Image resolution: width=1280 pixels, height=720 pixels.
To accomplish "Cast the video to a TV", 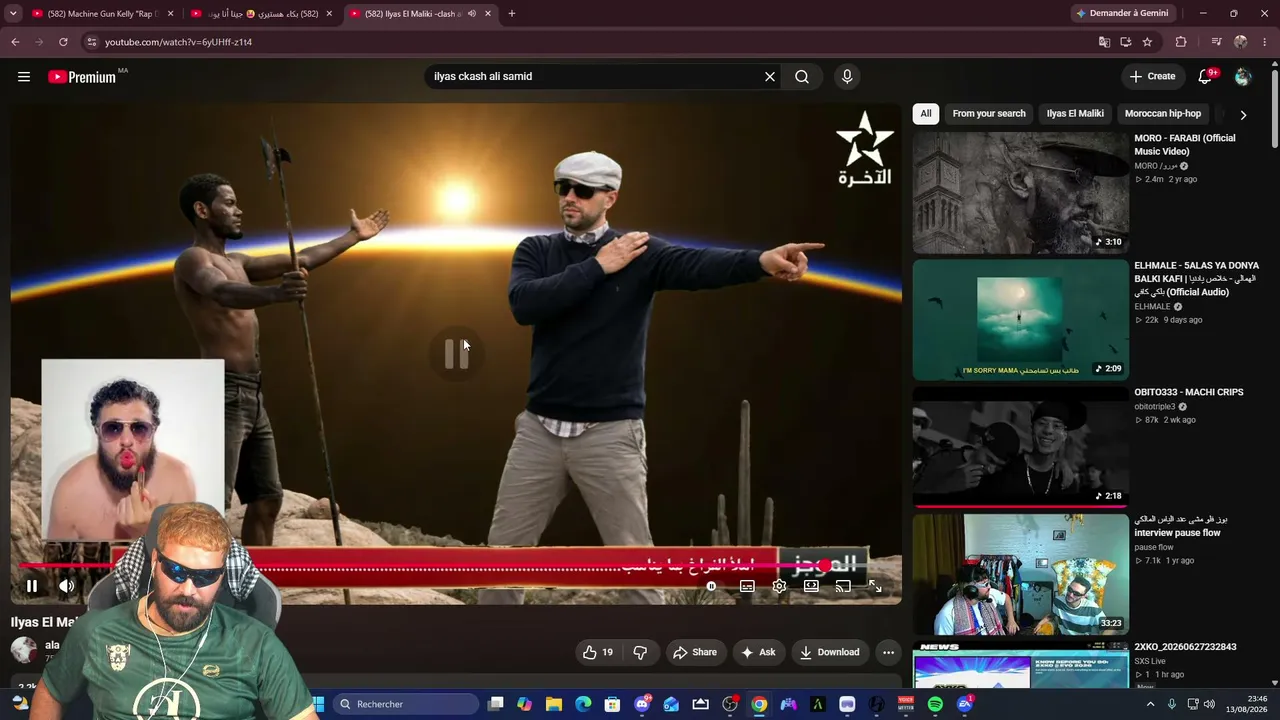I will (843, 587).
